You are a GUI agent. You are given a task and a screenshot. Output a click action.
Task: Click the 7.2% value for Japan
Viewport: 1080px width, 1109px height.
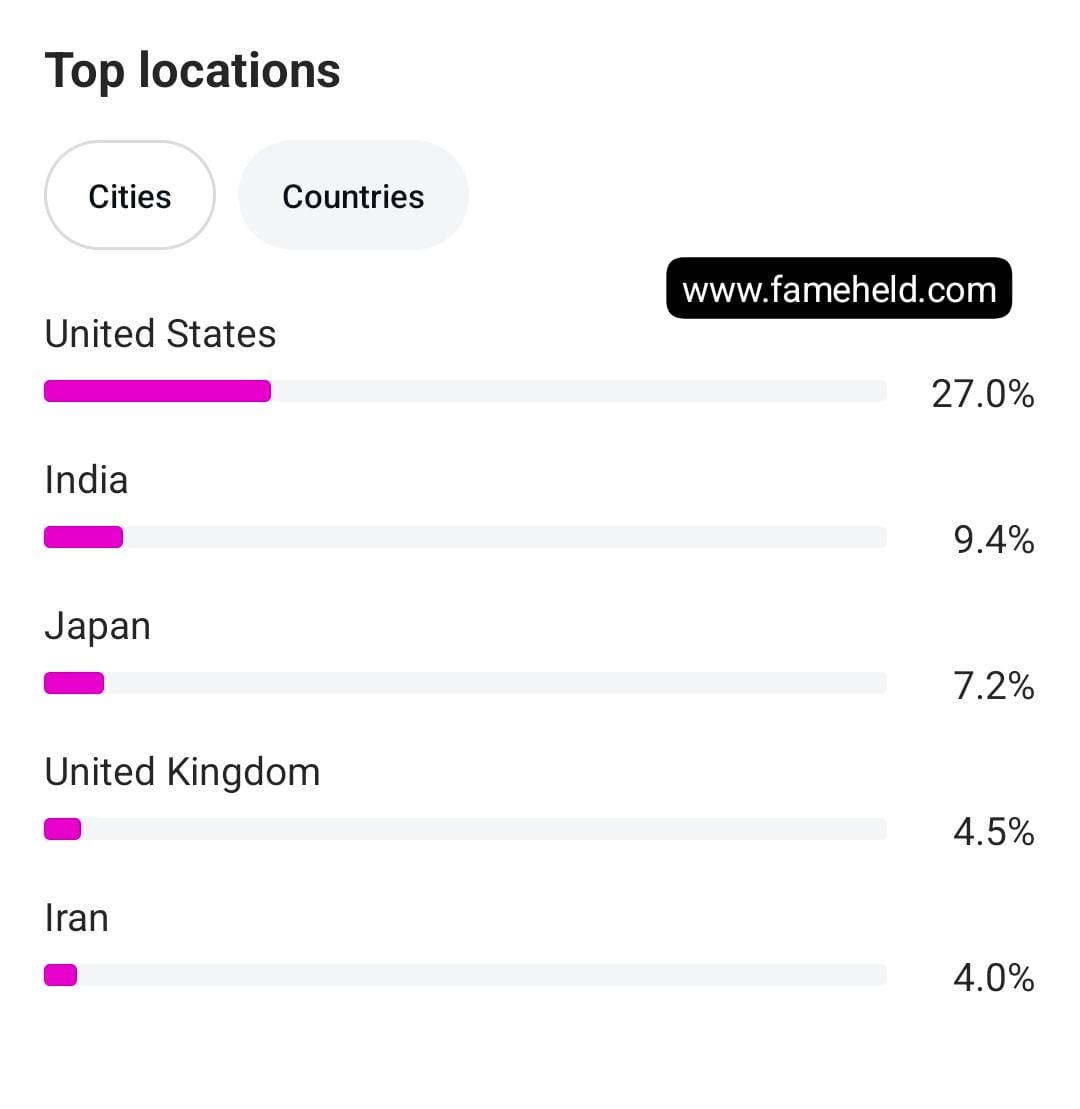pyautogui.click(x=993, y=687)
